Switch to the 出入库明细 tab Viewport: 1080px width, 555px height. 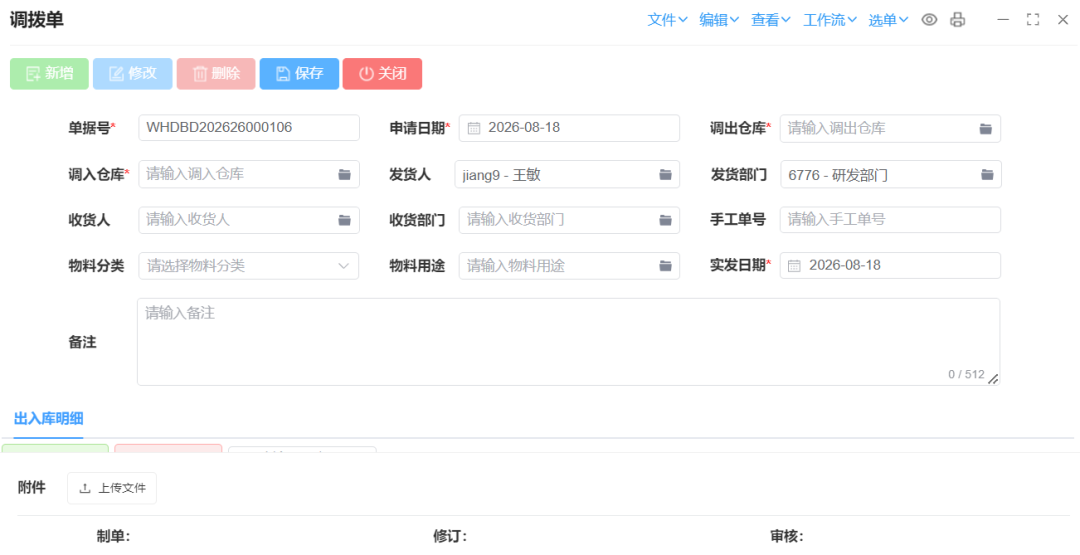point(48,419)
